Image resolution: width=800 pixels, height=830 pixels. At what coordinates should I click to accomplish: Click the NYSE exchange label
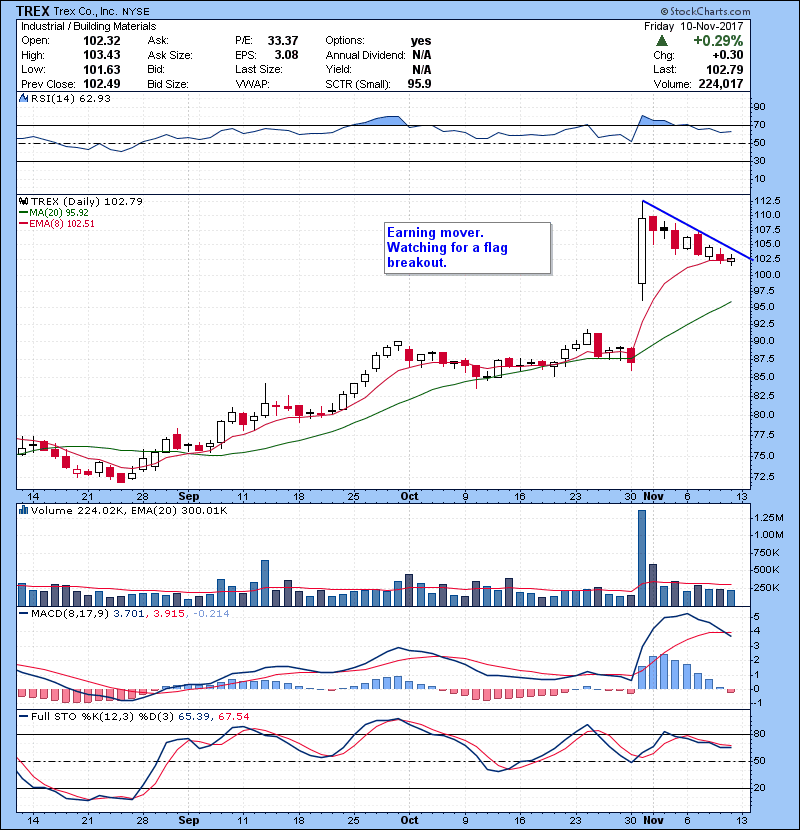point(136,12)
